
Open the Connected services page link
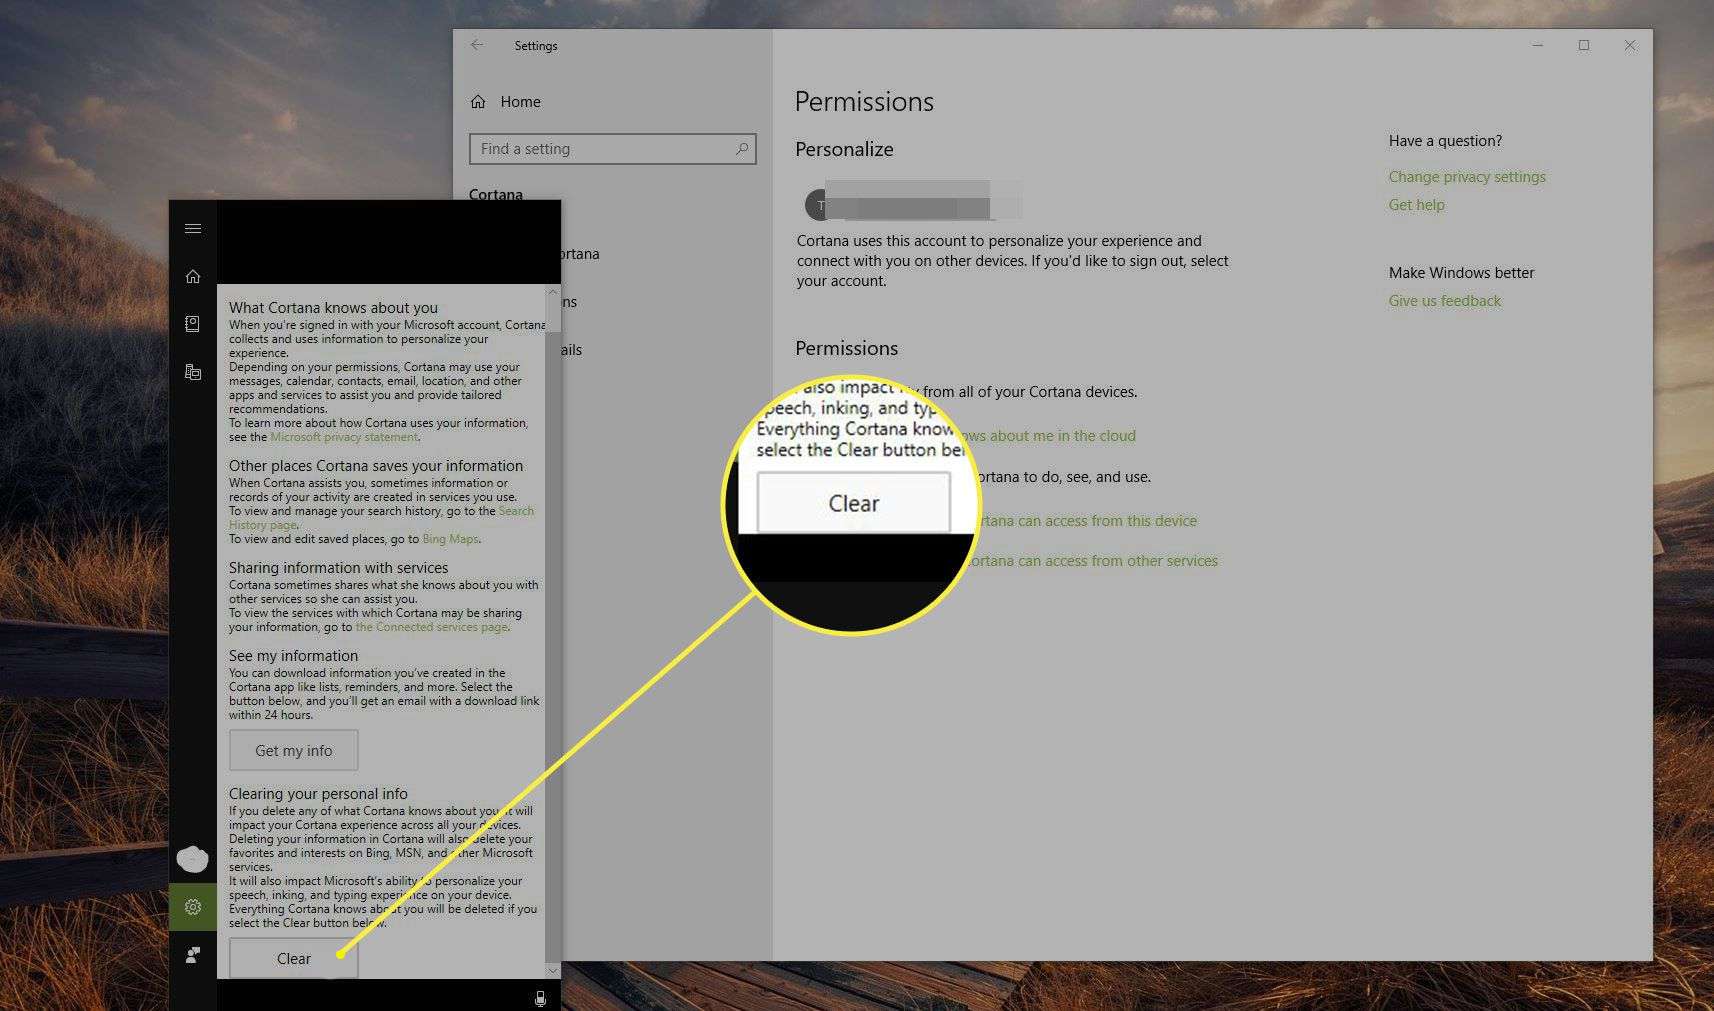tap(432, 627)
